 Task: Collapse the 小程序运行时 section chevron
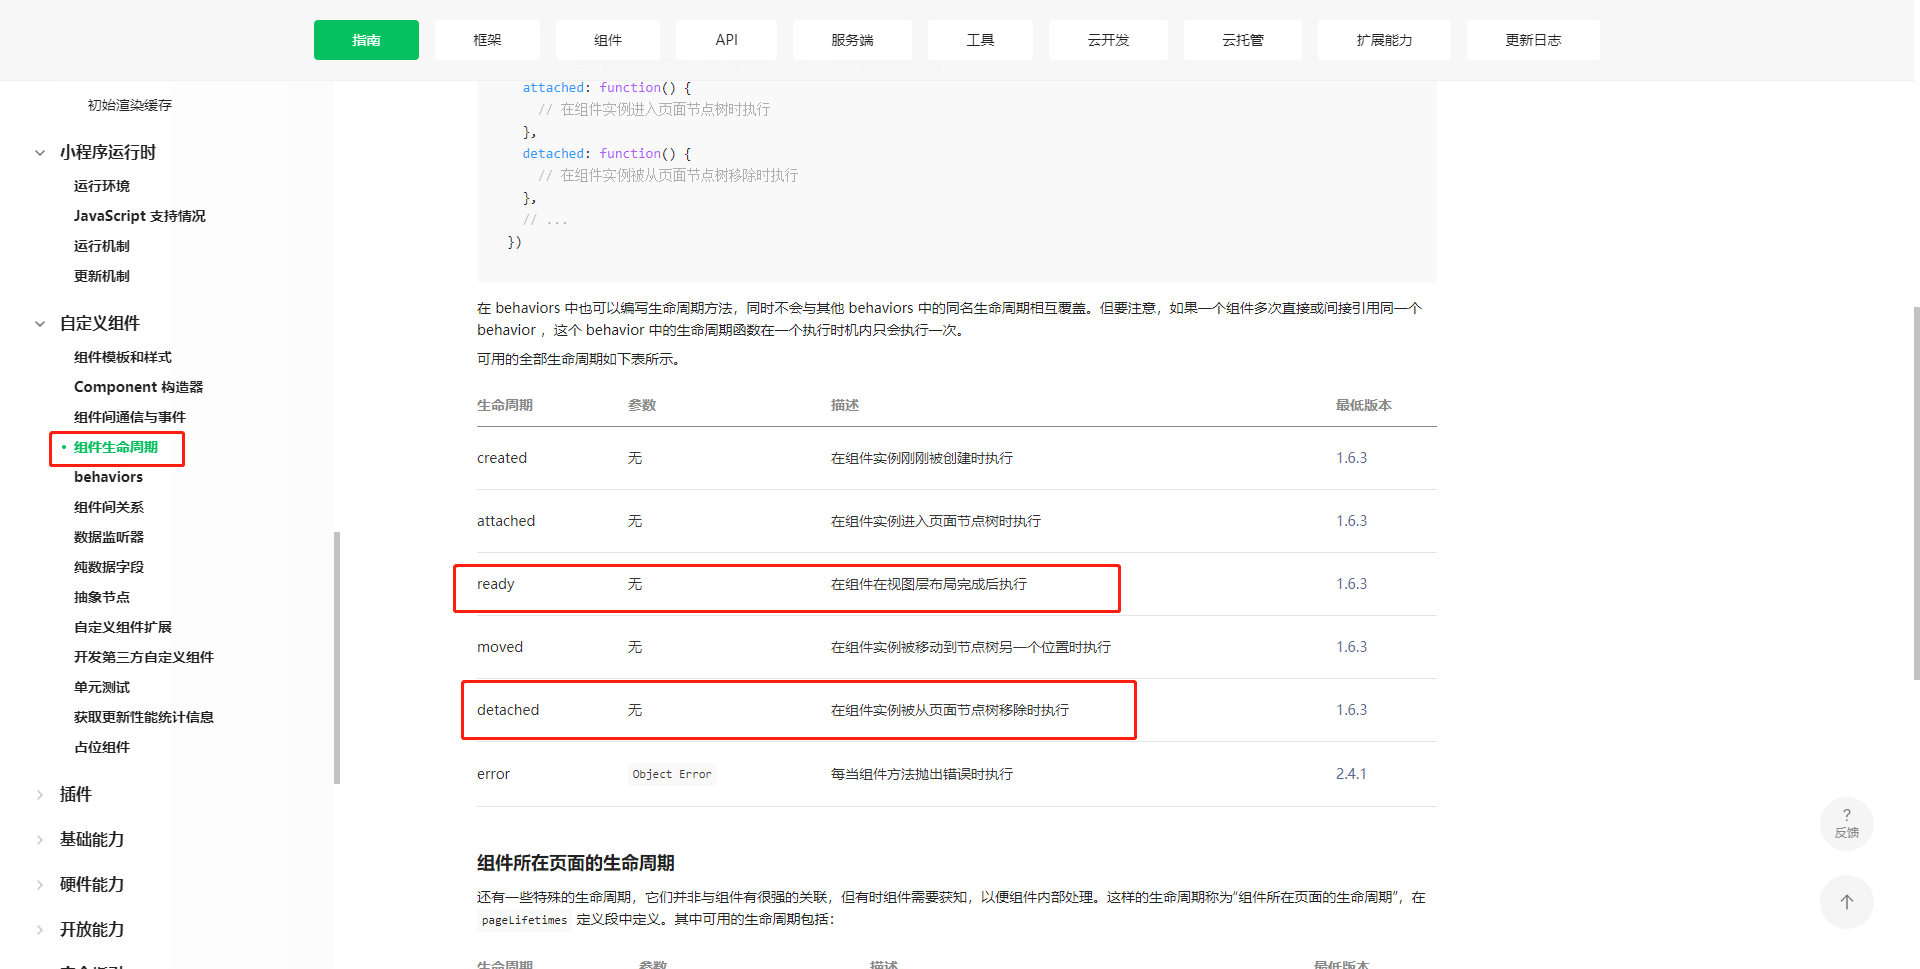point(40,153)
